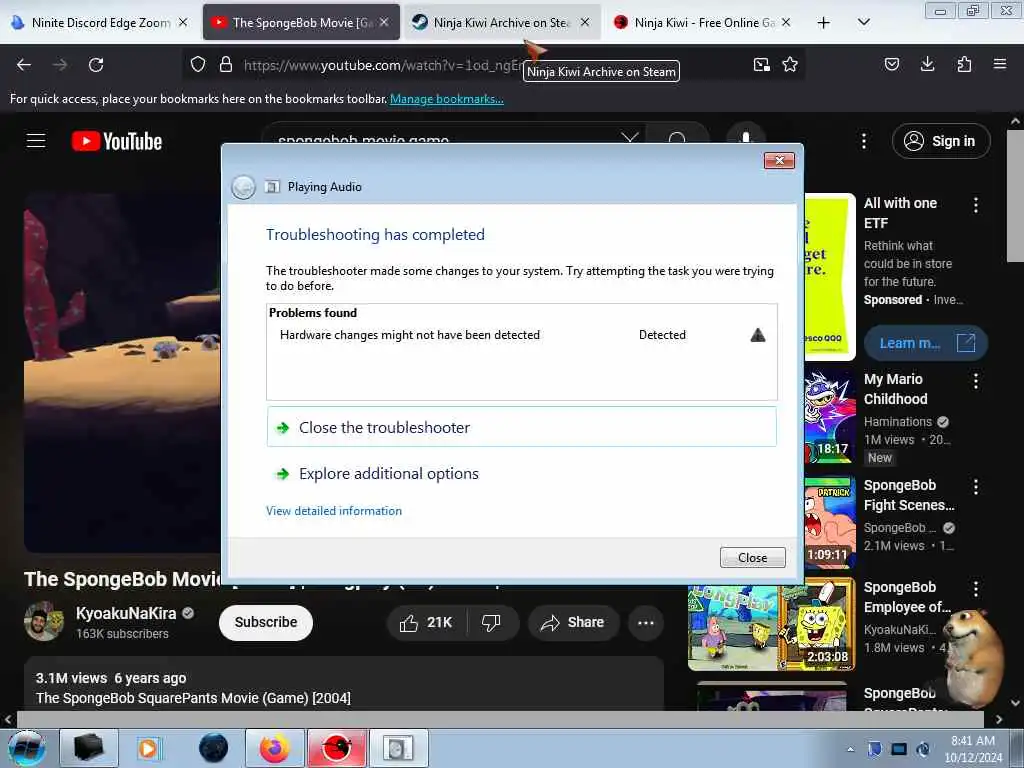Screen dimensions: 1024x768
Task: Click the Learn more ad button
Action: [925, 343]
